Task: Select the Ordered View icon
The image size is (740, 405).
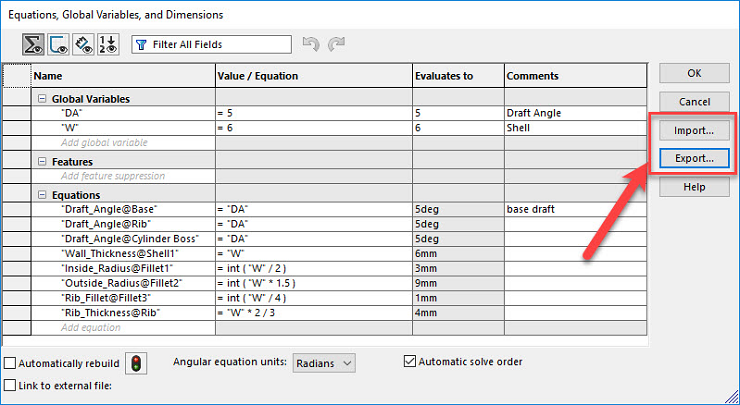Action: pos(108,45)
